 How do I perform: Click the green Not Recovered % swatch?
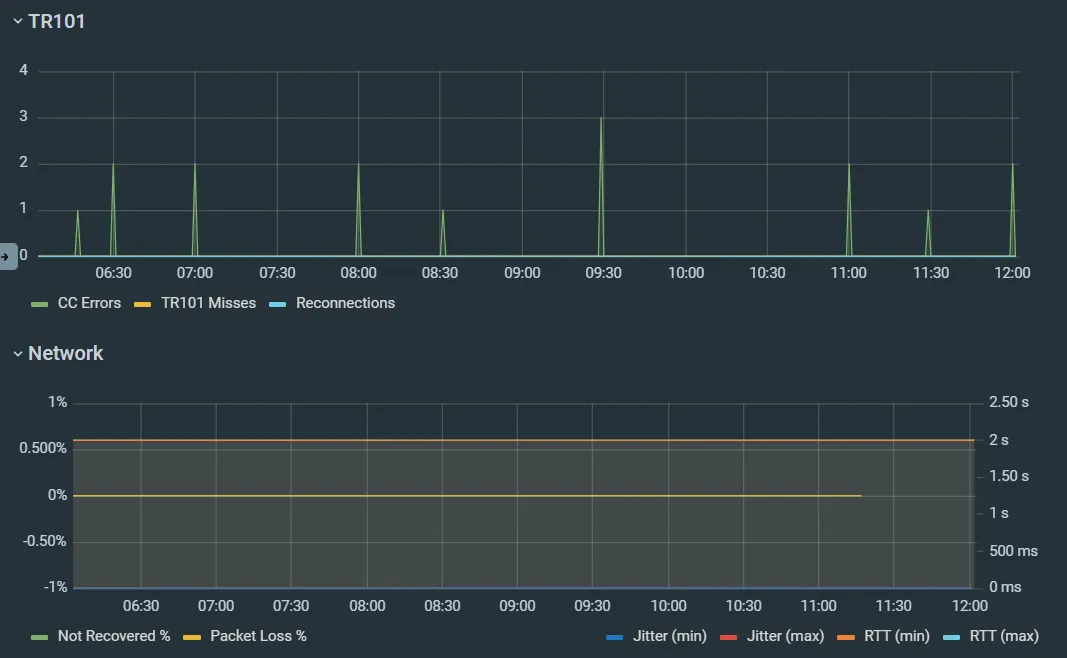pos(39,637)
